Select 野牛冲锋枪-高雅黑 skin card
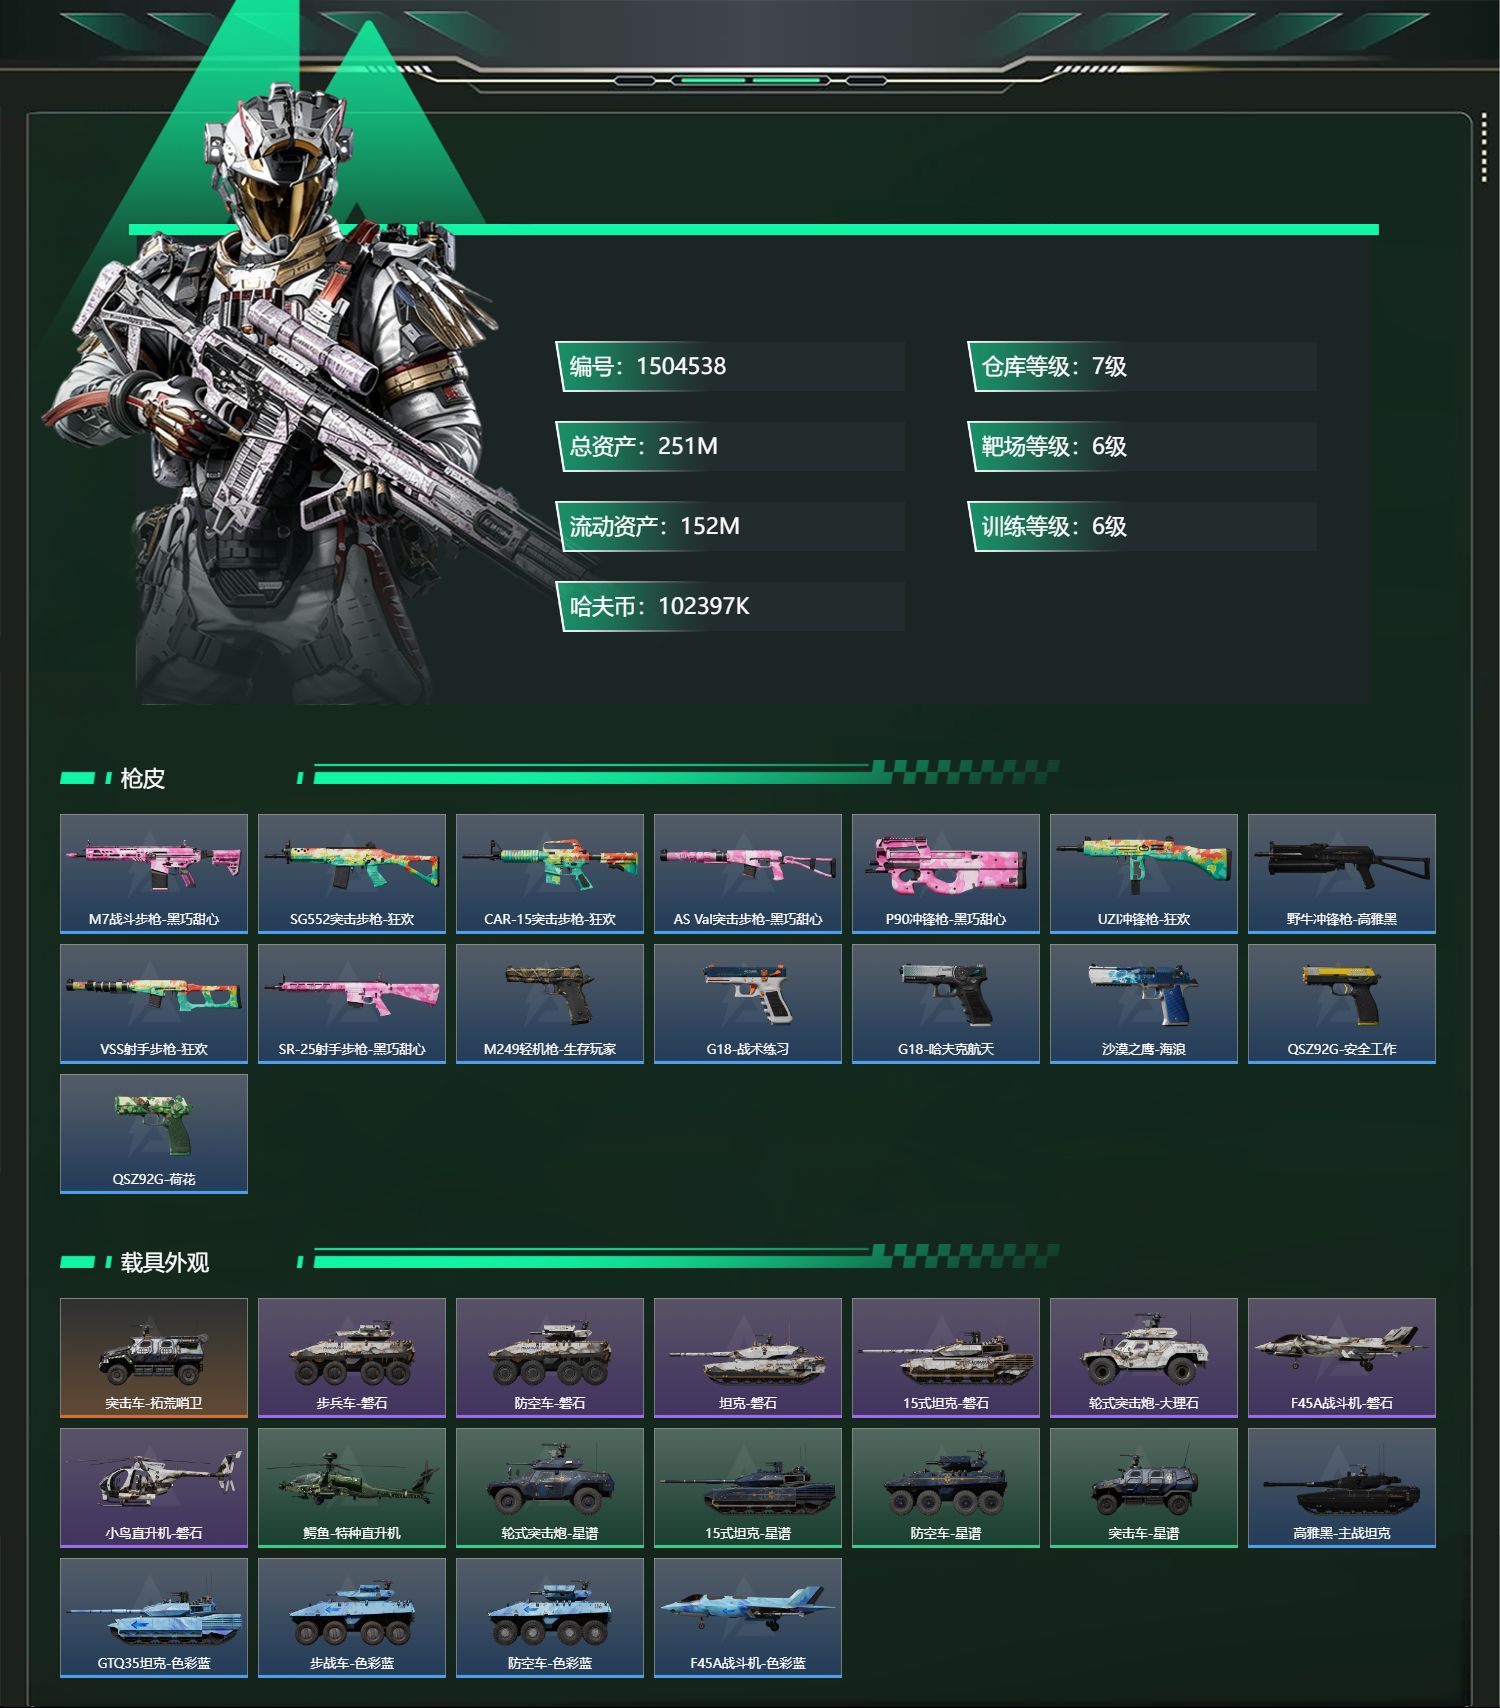The height and width of the screenshot is (1708, 1500). click(x=1342, y=874)
